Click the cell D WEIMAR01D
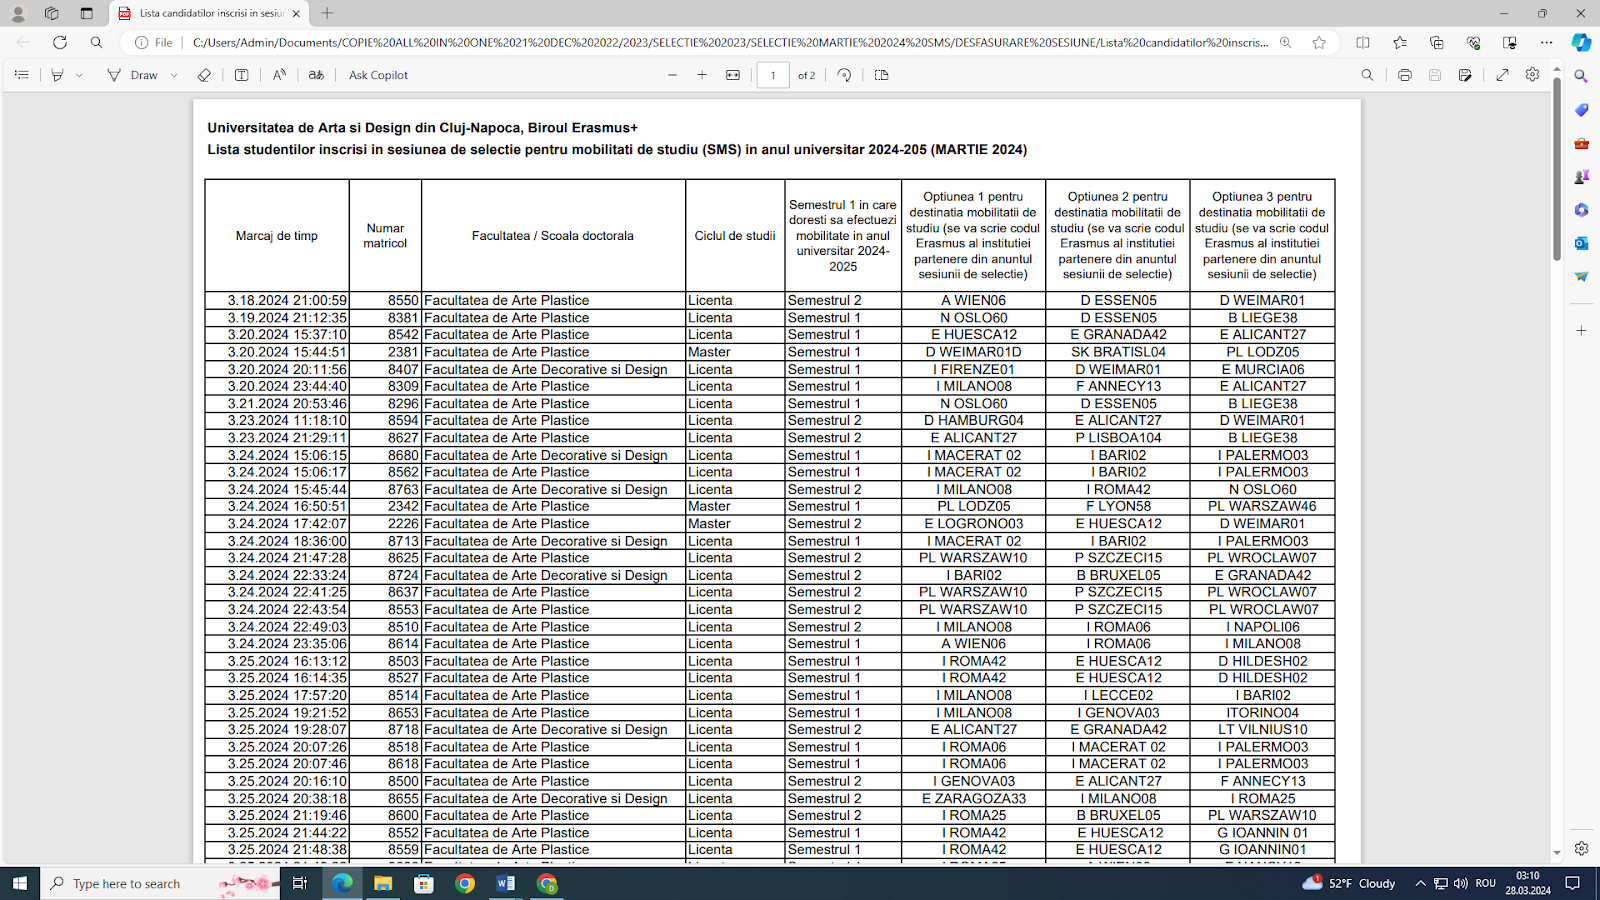 973,352
